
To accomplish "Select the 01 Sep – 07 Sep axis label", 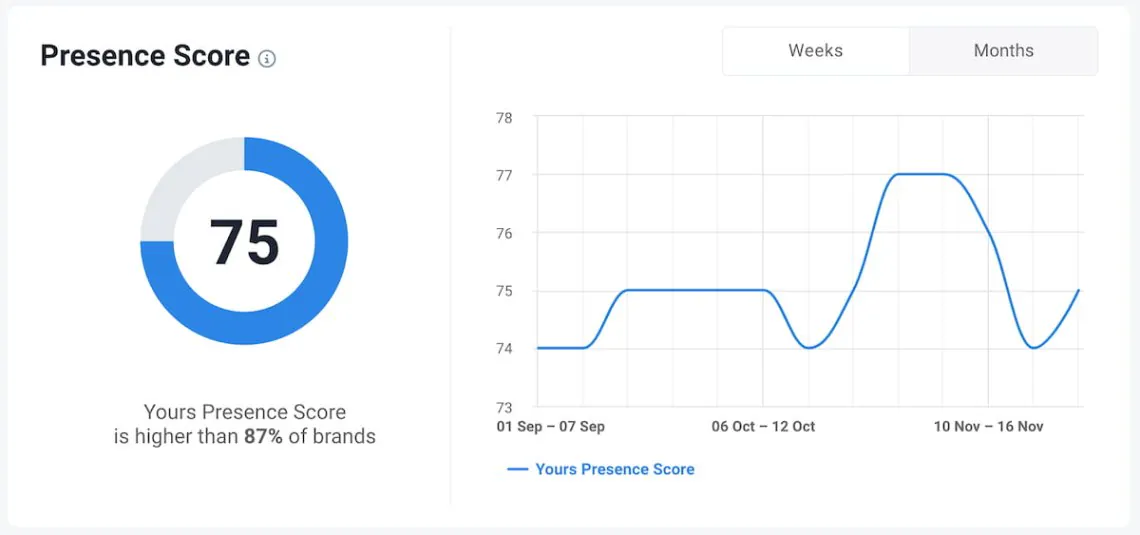I will (550, 427).
